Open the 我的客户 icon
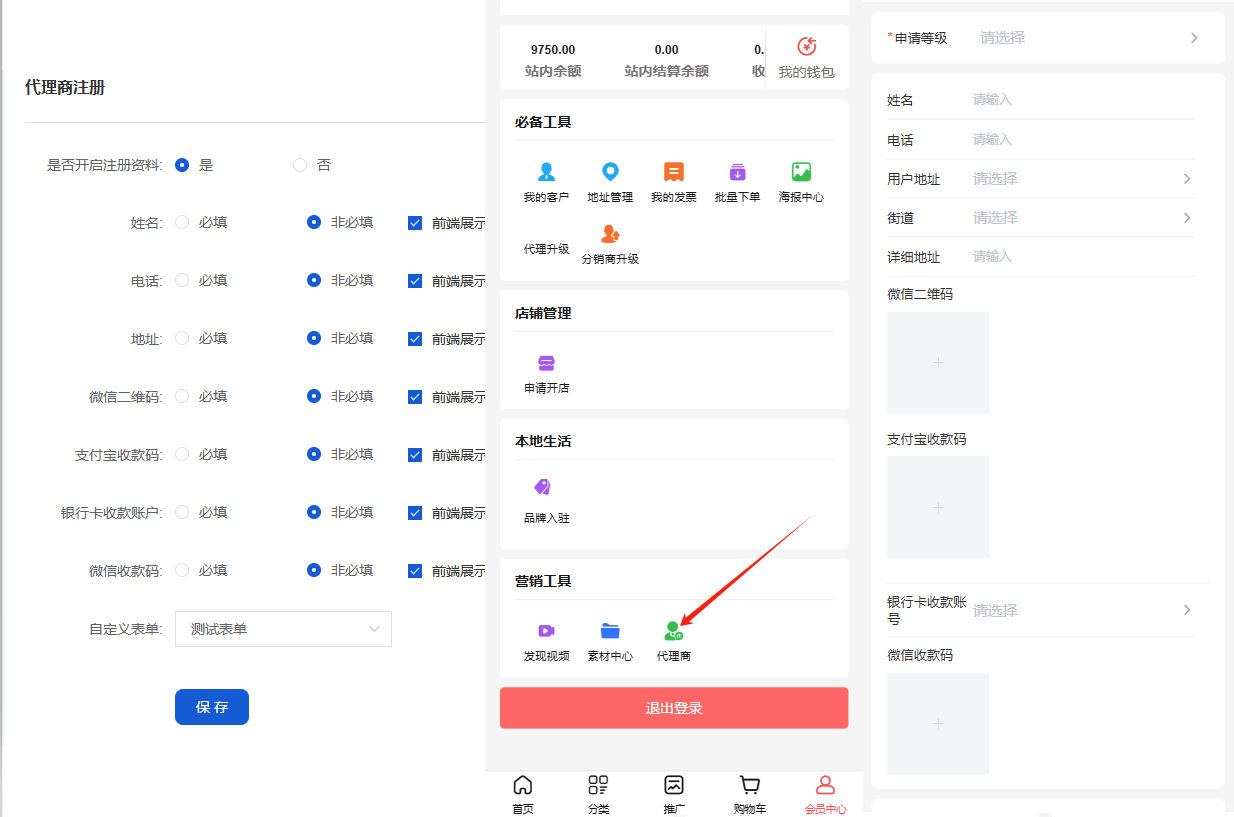Screen dimensions: 1234x817 coord(546,173)
